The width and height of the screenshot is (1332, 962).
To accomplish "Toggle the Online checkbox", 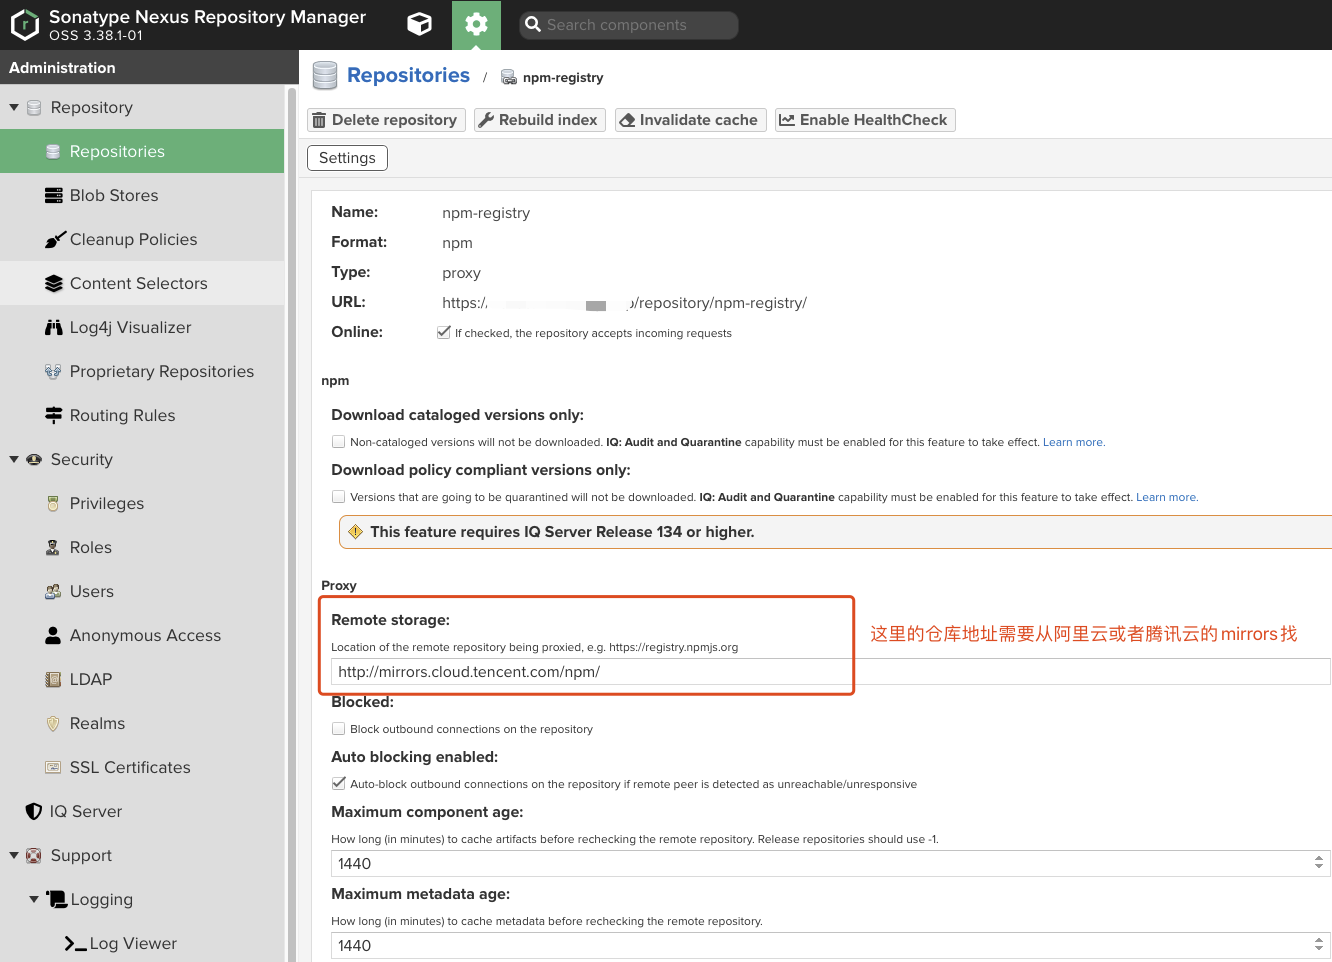I will coord(444,332).
